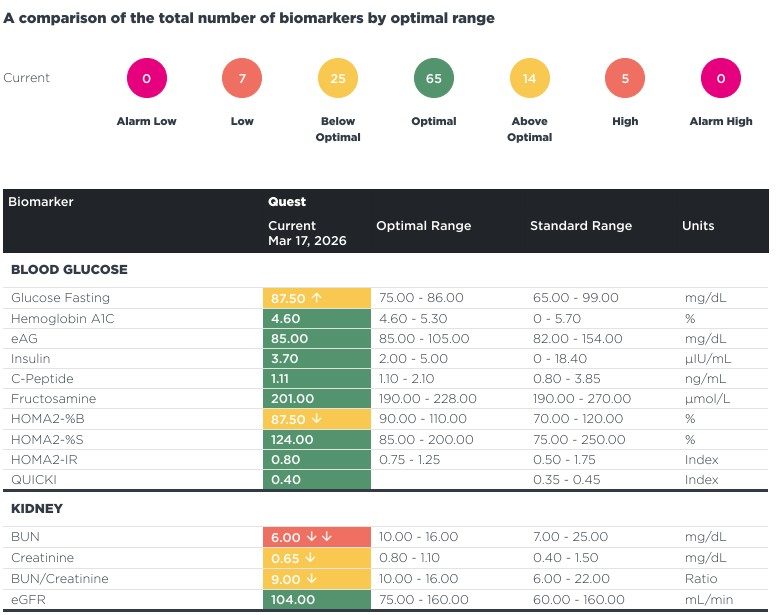
Task: Click the report title about biomarkers comparison
Action: (249, 18)
